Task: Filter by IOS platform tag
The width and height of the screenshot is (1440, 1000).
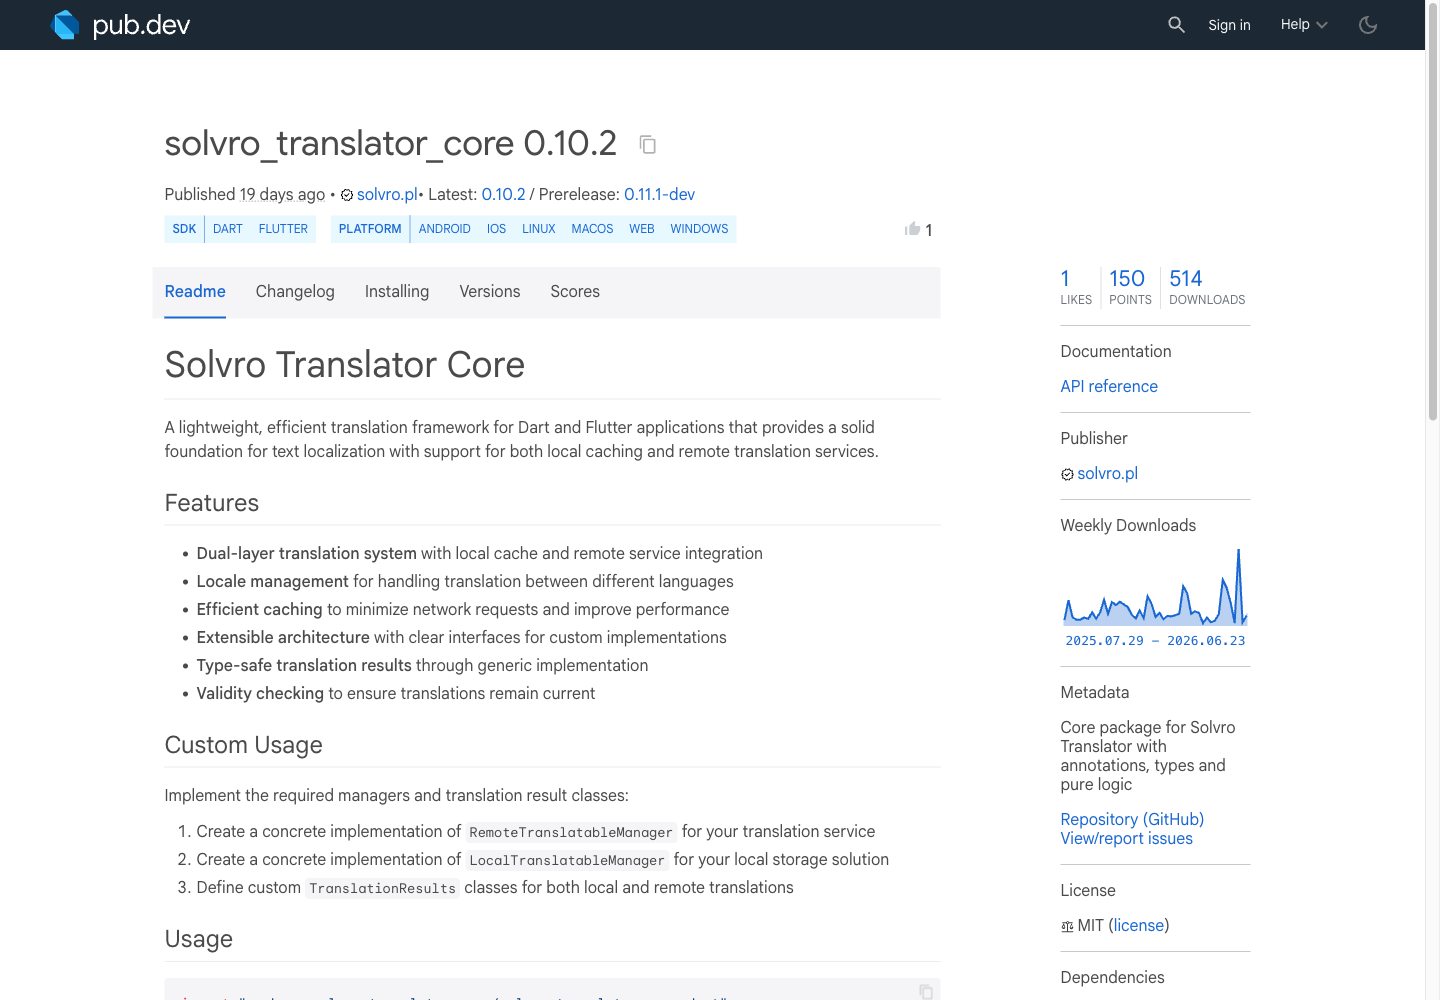Action: pos(497,229)
